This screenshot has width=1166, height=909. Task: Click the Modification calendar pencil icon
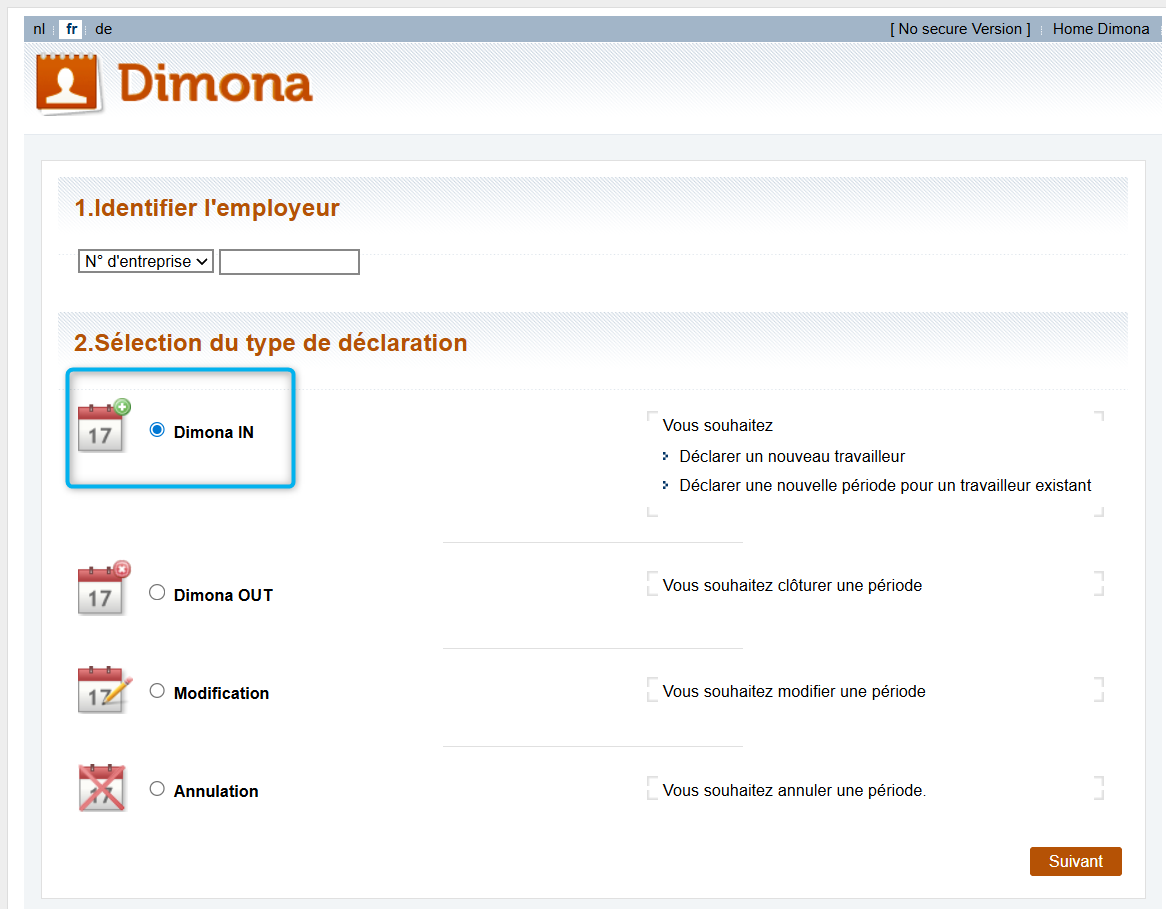click(x=104, y=690)
